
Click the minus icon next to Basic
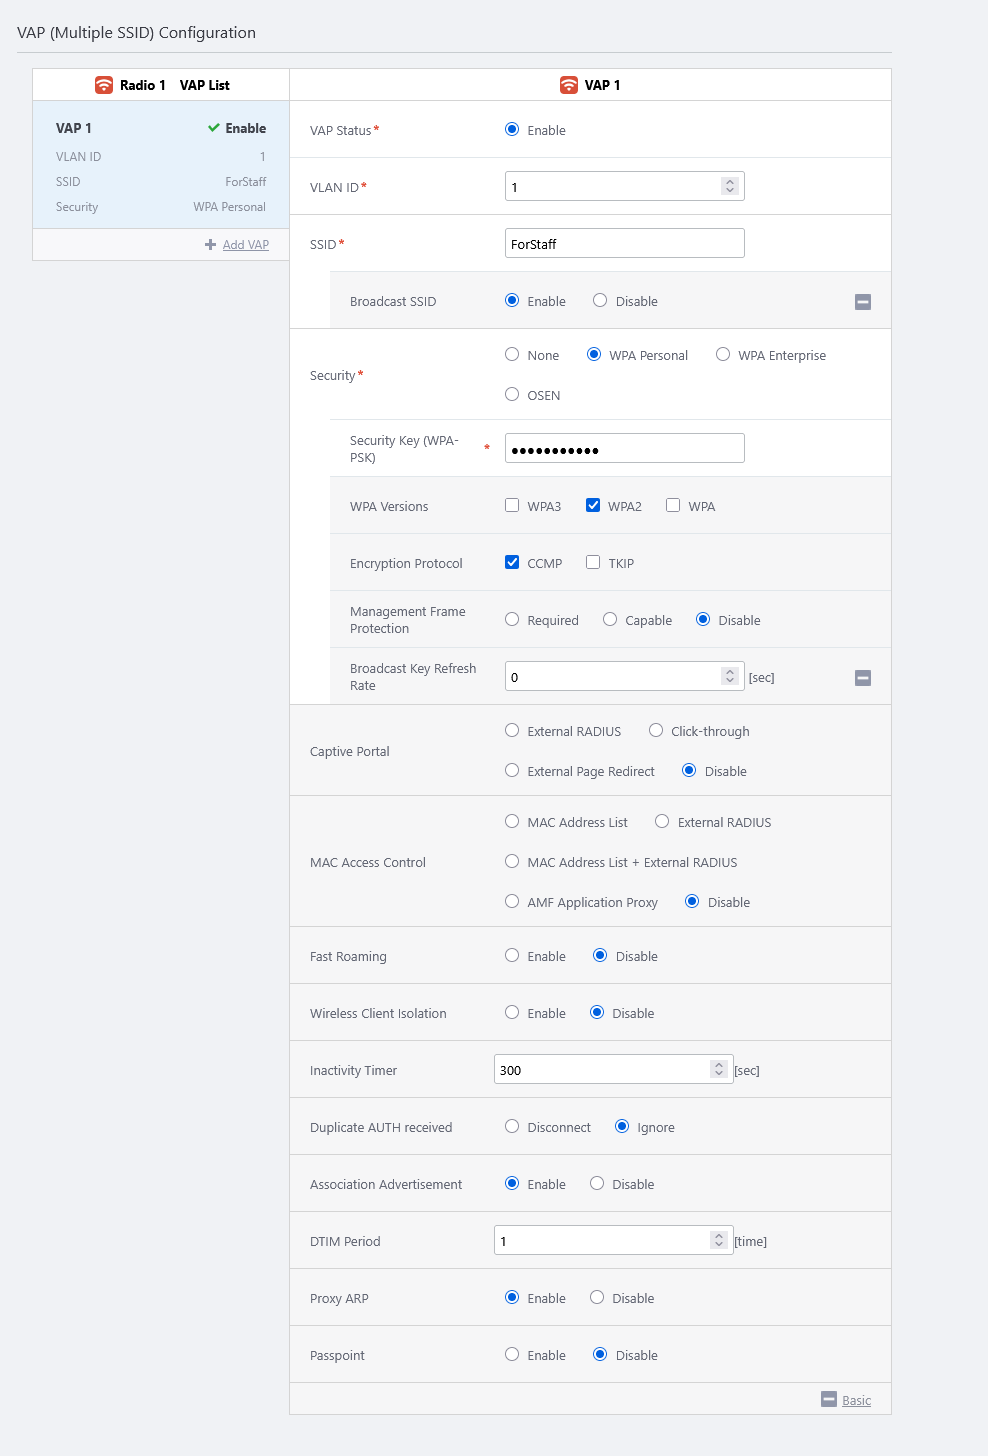click(828, 1399)
